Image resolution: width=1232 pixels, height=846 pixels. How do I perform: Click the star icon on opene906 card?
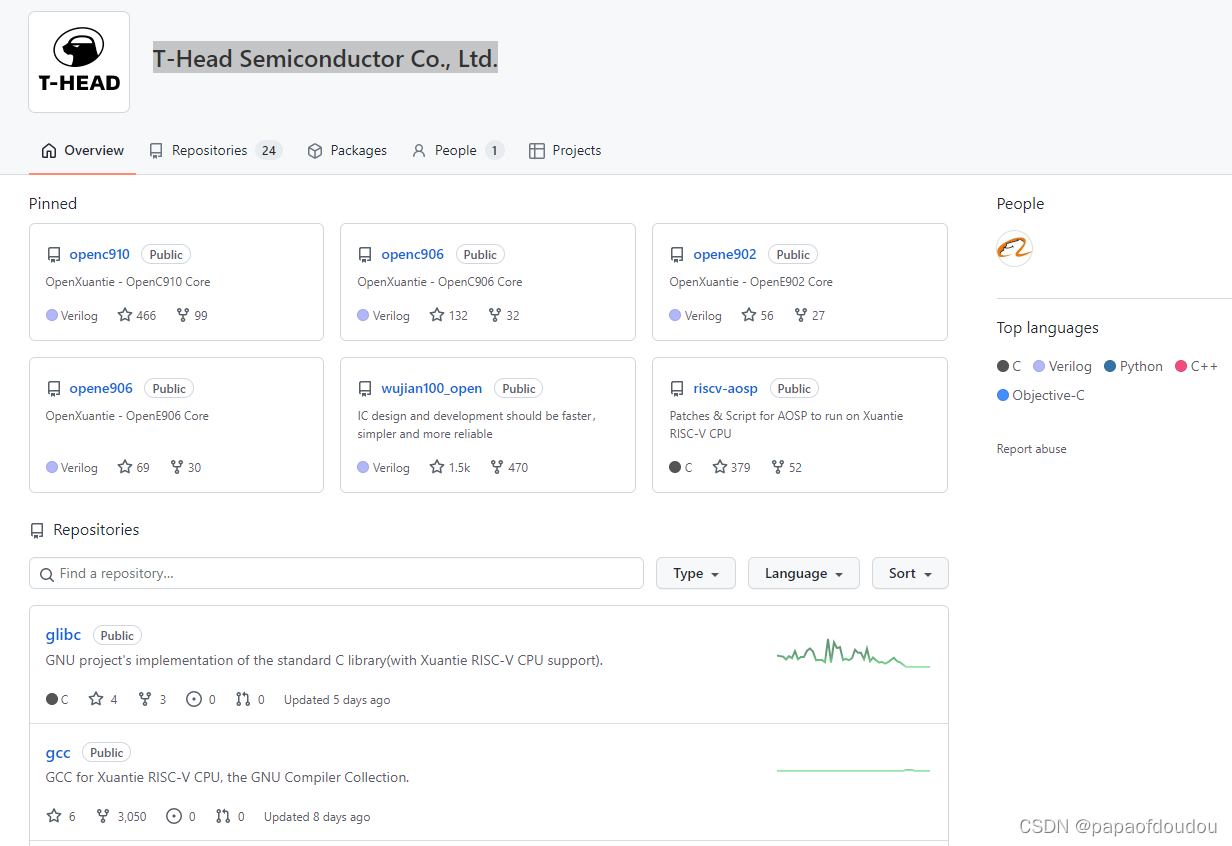click(x=125, y=467)
